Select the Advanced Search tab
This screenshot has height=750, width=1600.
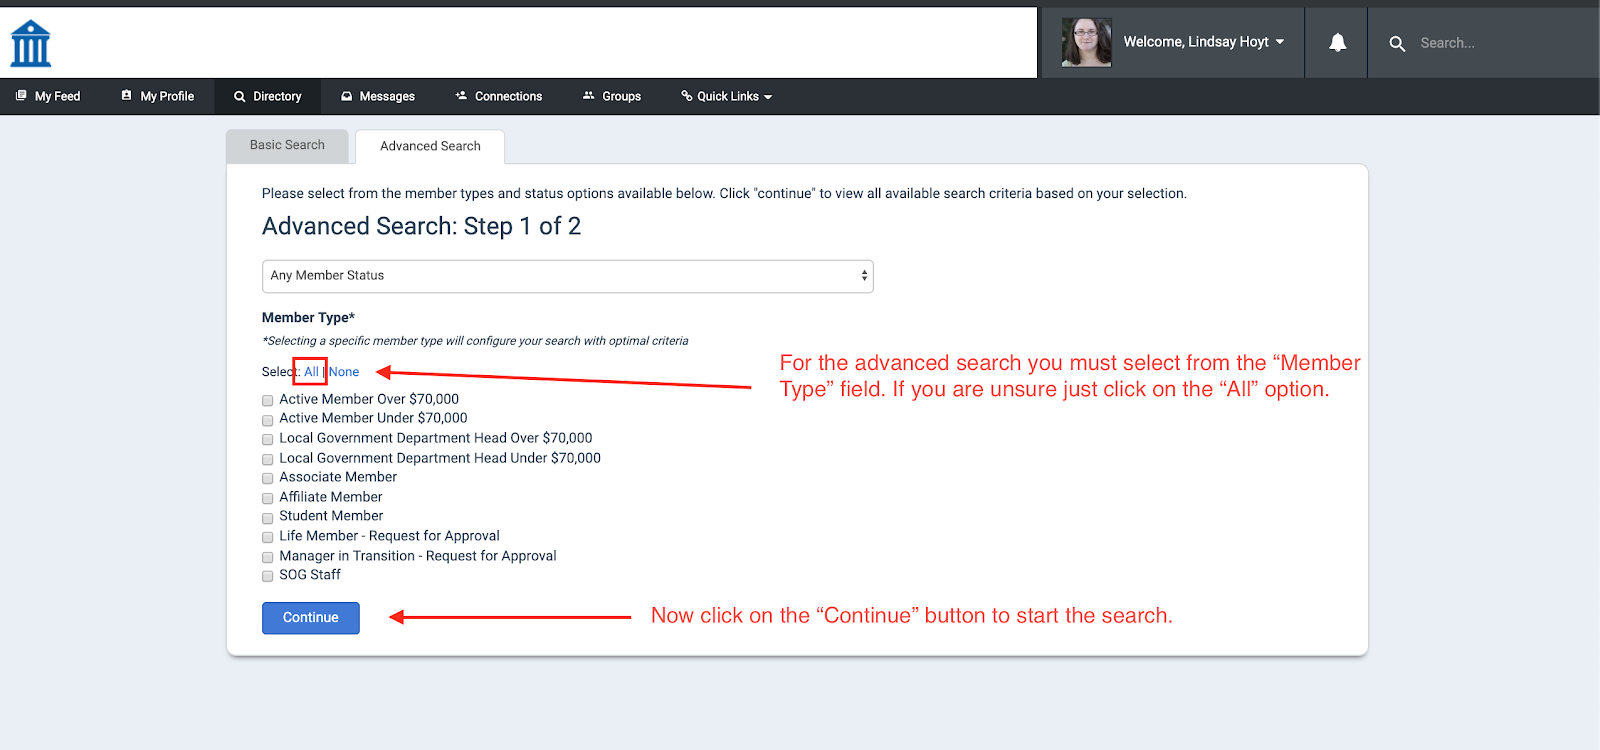(x=430, y=146)
